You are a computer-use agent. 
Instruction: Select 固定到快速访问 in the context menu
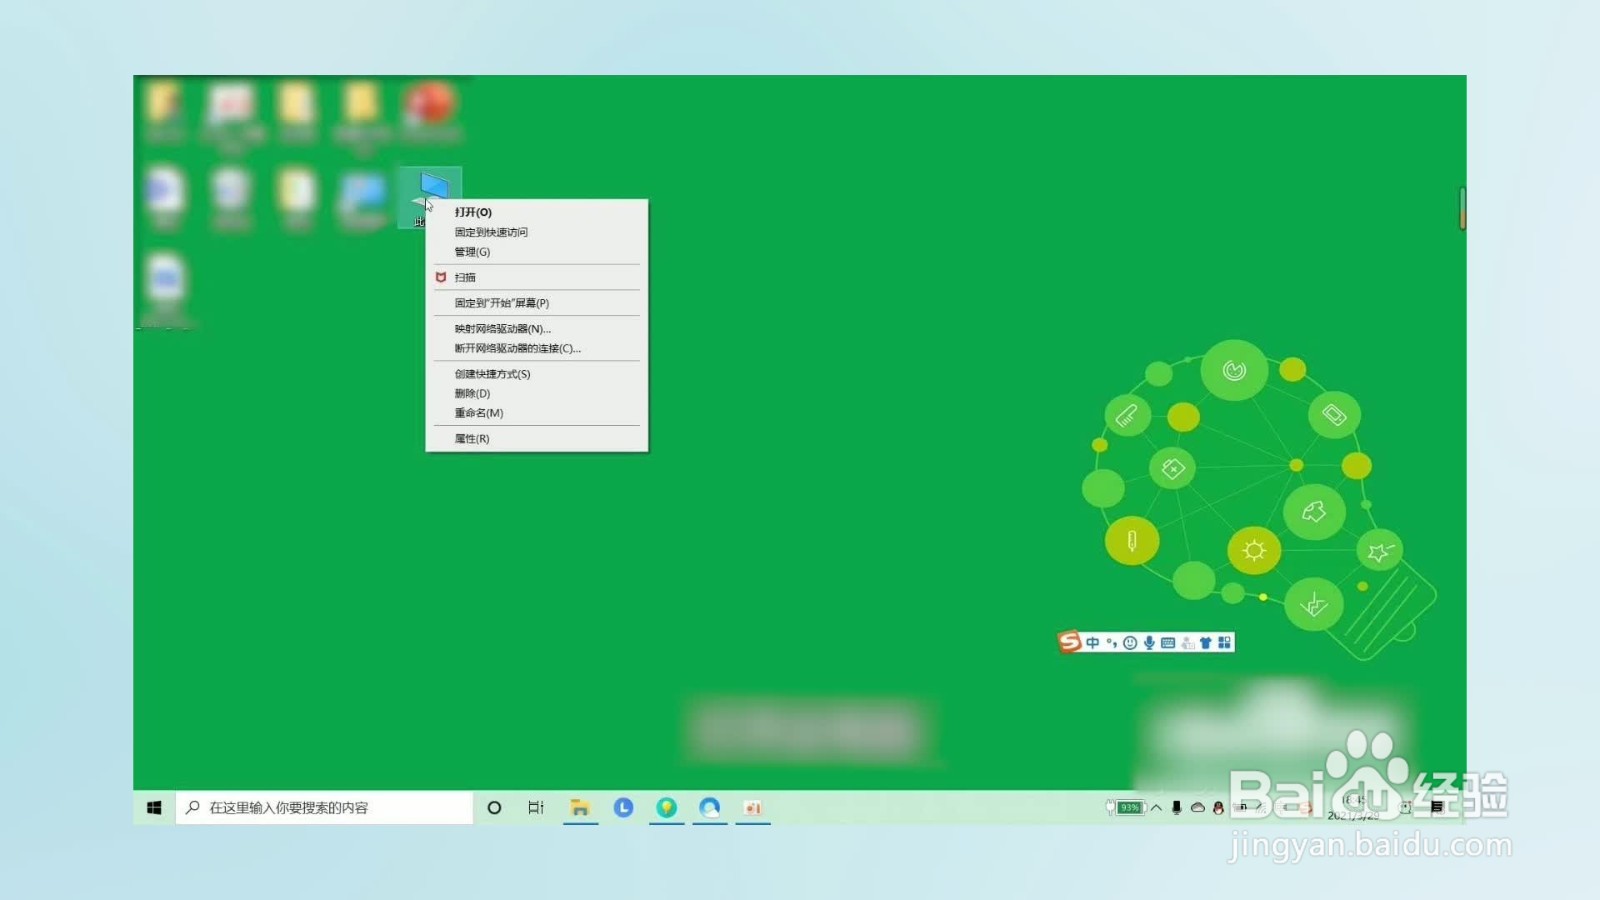[x=536, y=232]
